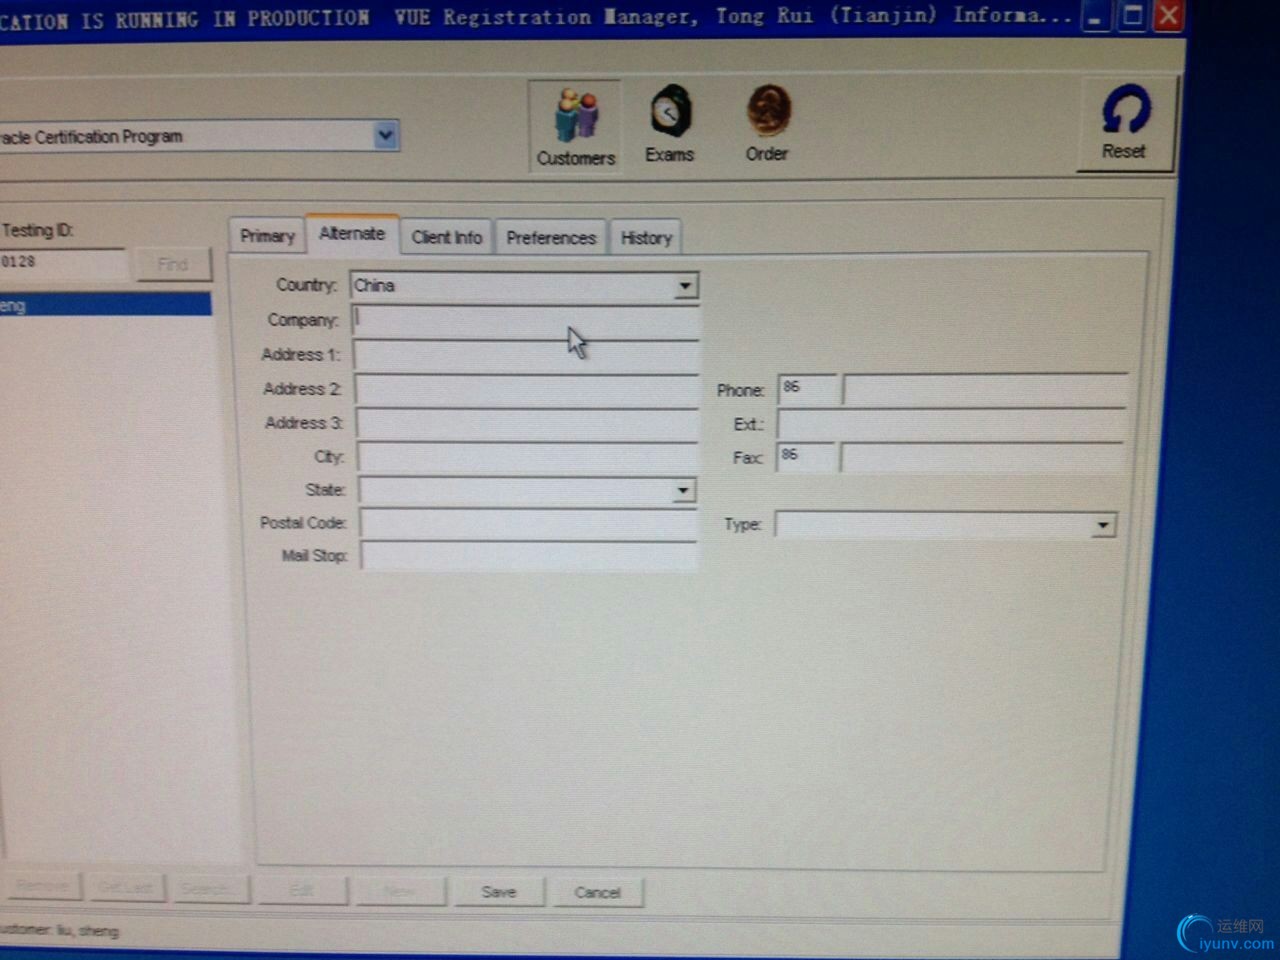
Task: Open the Client Info tab
Action: [447, 237]
